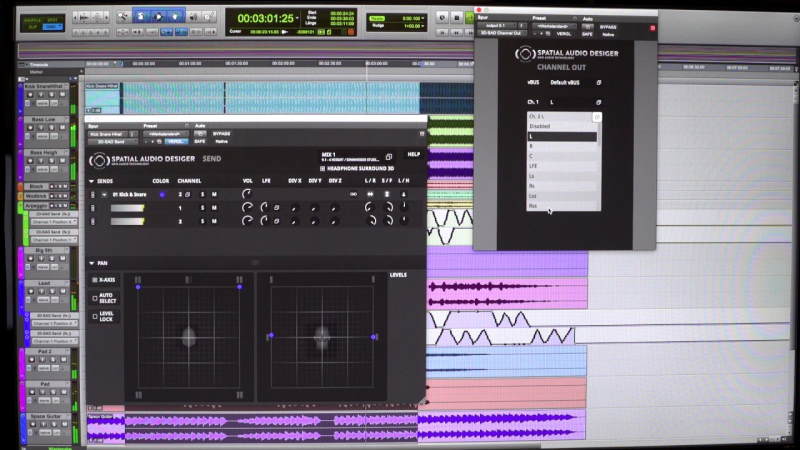Select the Selector tool in toolbar

click(158, 17)
